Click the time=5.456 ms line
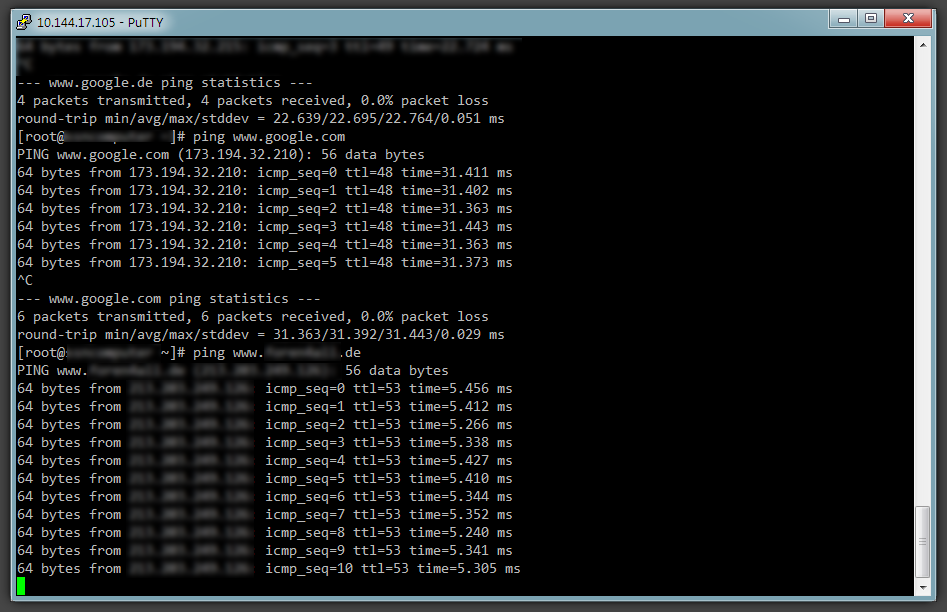This screenshot has height=612, width=947. [x=265, y=389]
